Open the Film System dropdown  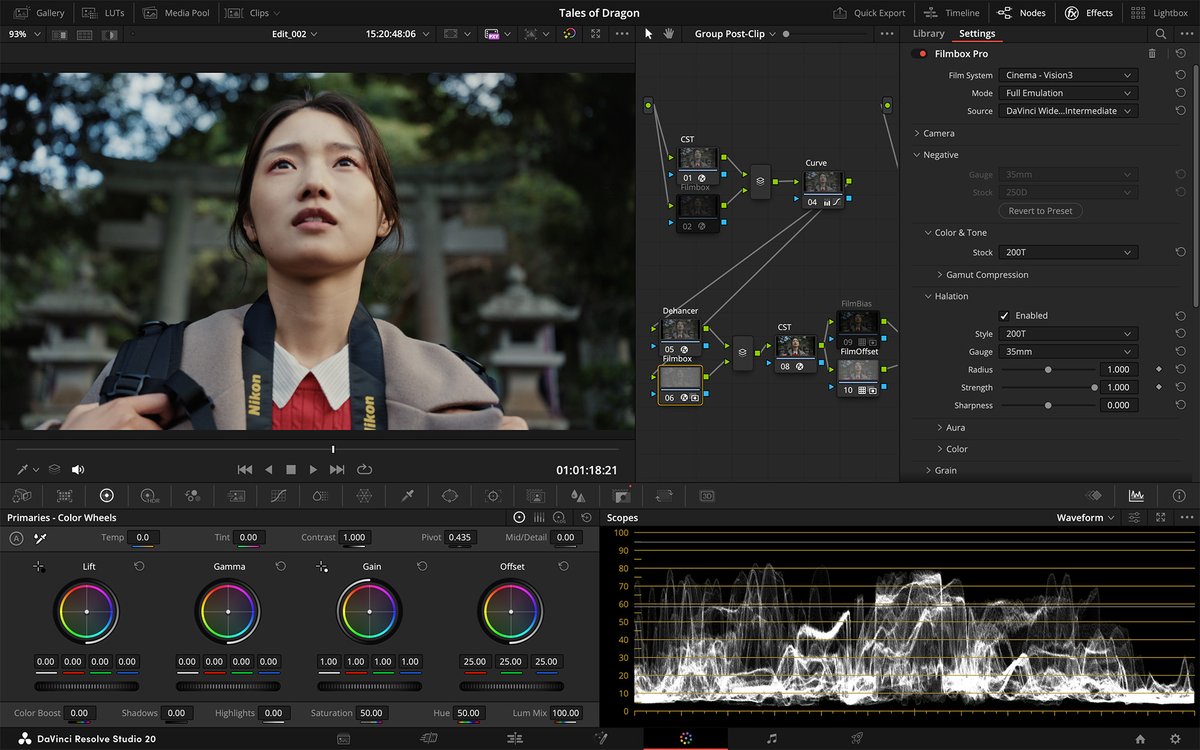[1068, 75]
